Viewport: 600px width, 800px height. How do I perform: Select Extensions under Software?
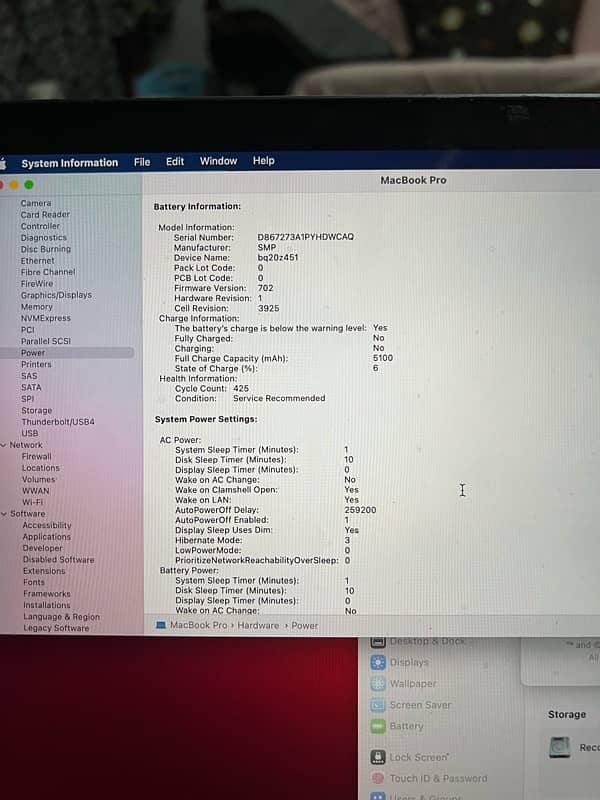44,571
